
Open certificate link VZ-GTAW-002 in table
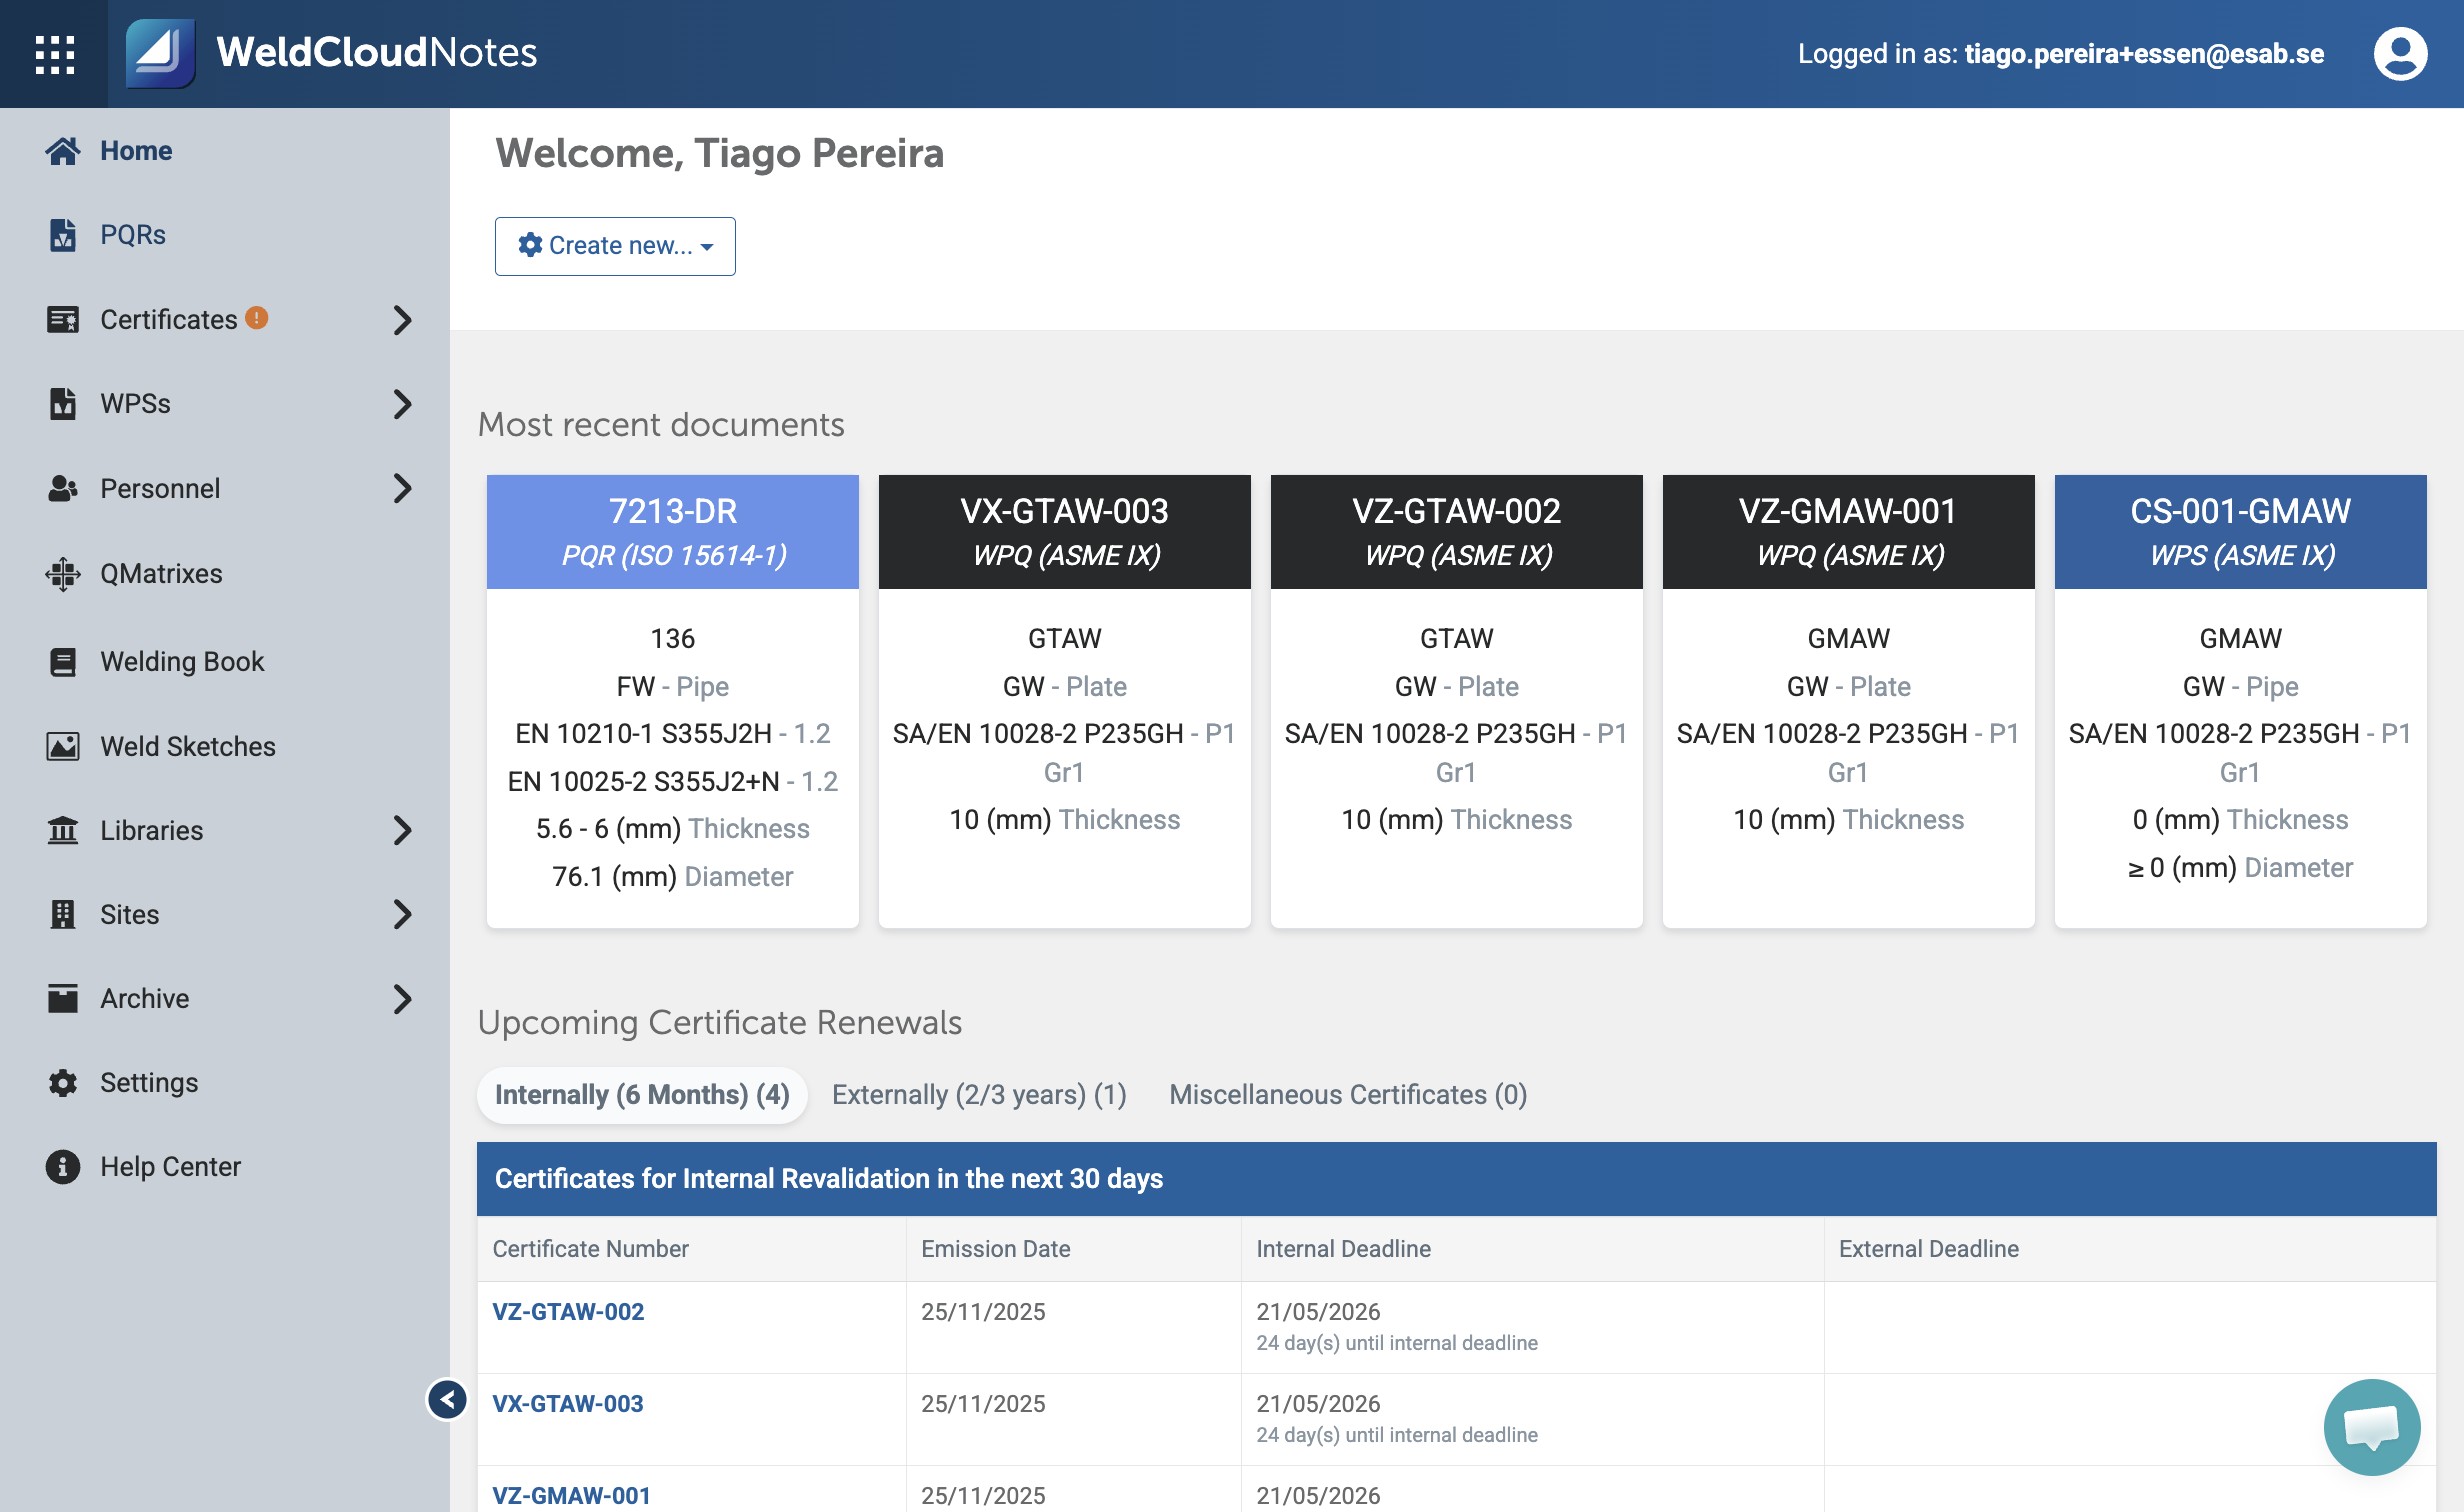[568, 1312]
